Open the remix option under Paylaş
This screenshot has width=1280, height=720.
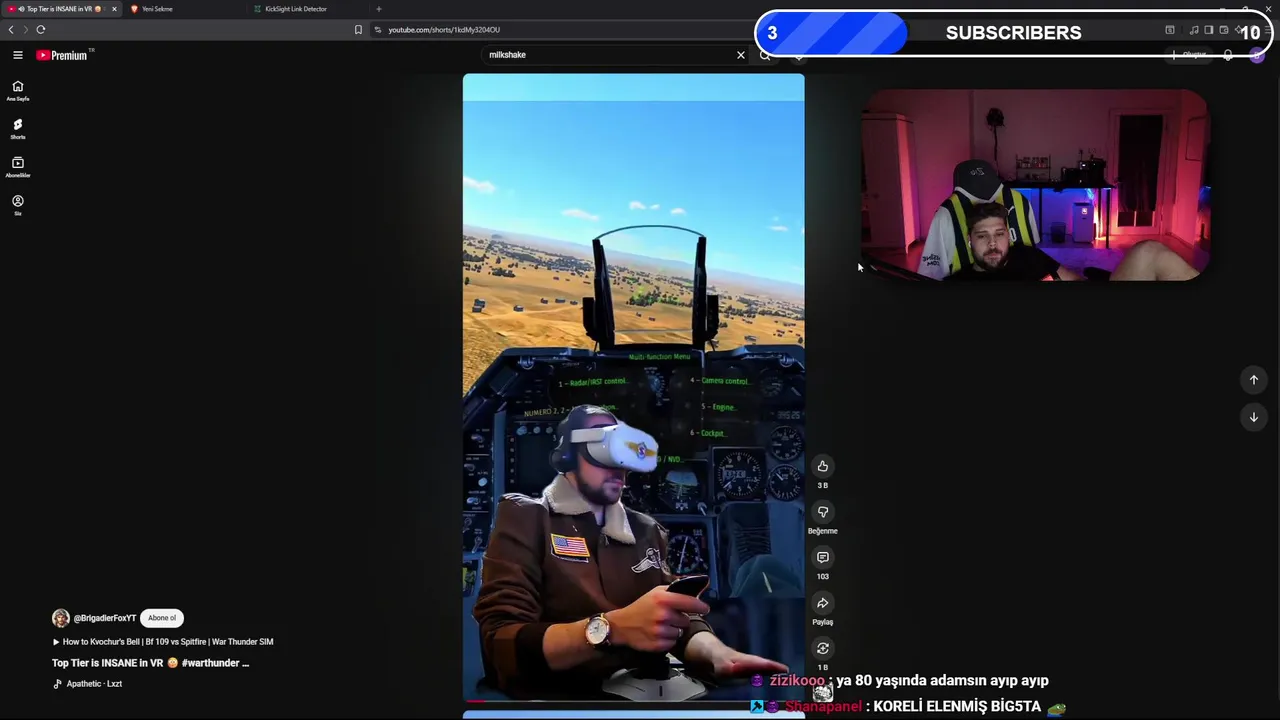coord(822,648)
